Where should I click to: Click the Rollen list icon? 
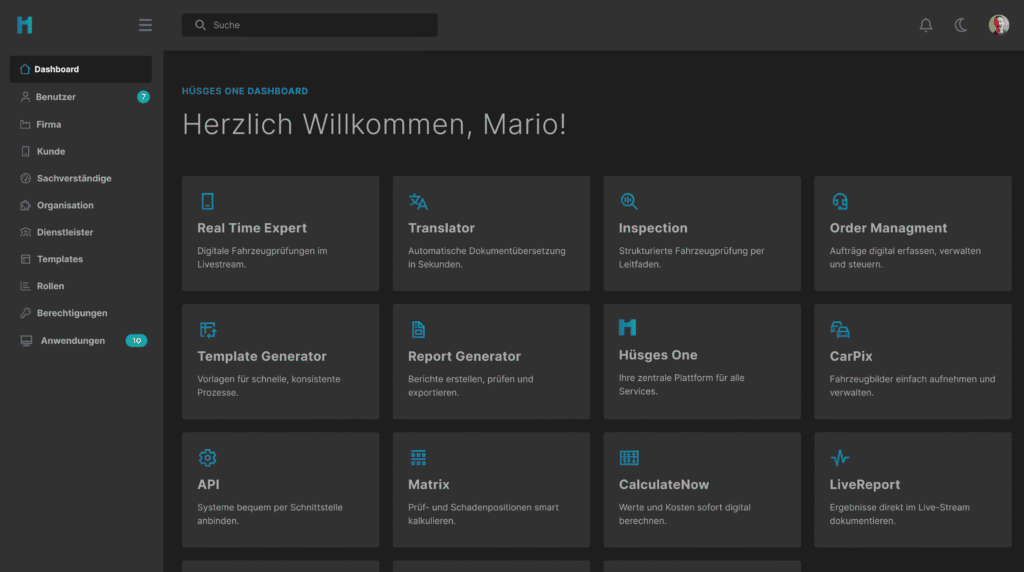click(x=25, y=286)
